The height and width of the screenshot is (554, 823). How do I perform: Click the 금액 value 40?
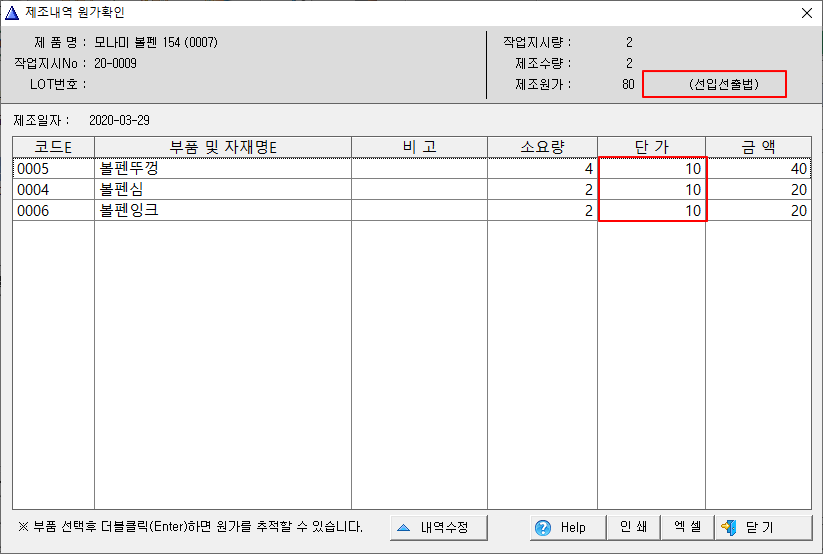coord(798,169)
